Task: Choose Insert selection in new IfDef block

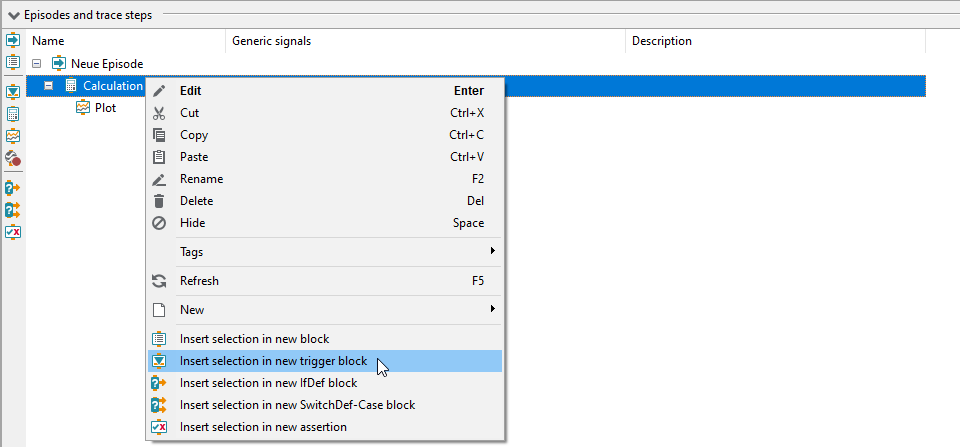Action: (x=325, y=383)
